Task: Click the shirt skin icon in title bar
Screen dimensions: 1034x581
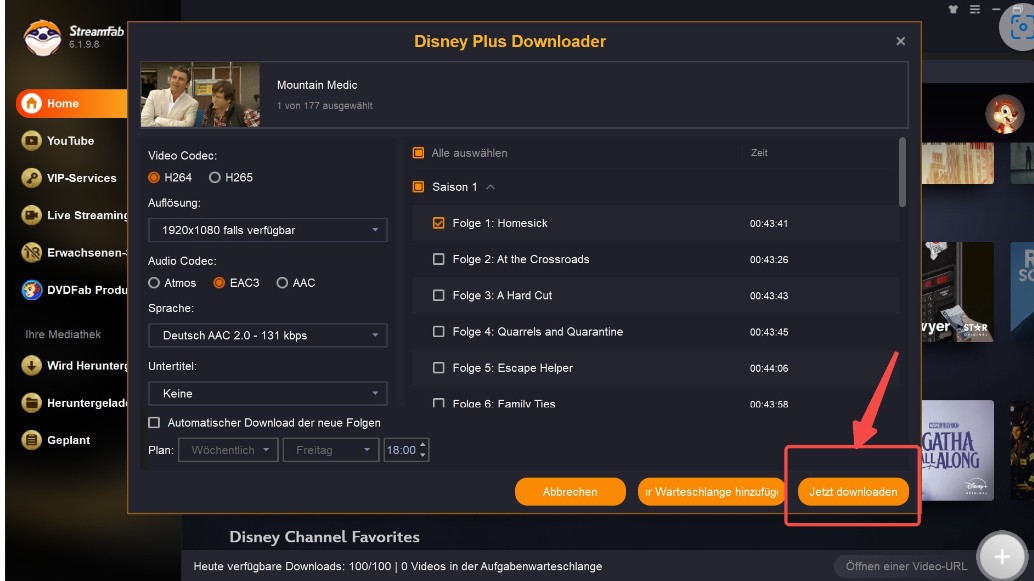Action: point(953,9)
